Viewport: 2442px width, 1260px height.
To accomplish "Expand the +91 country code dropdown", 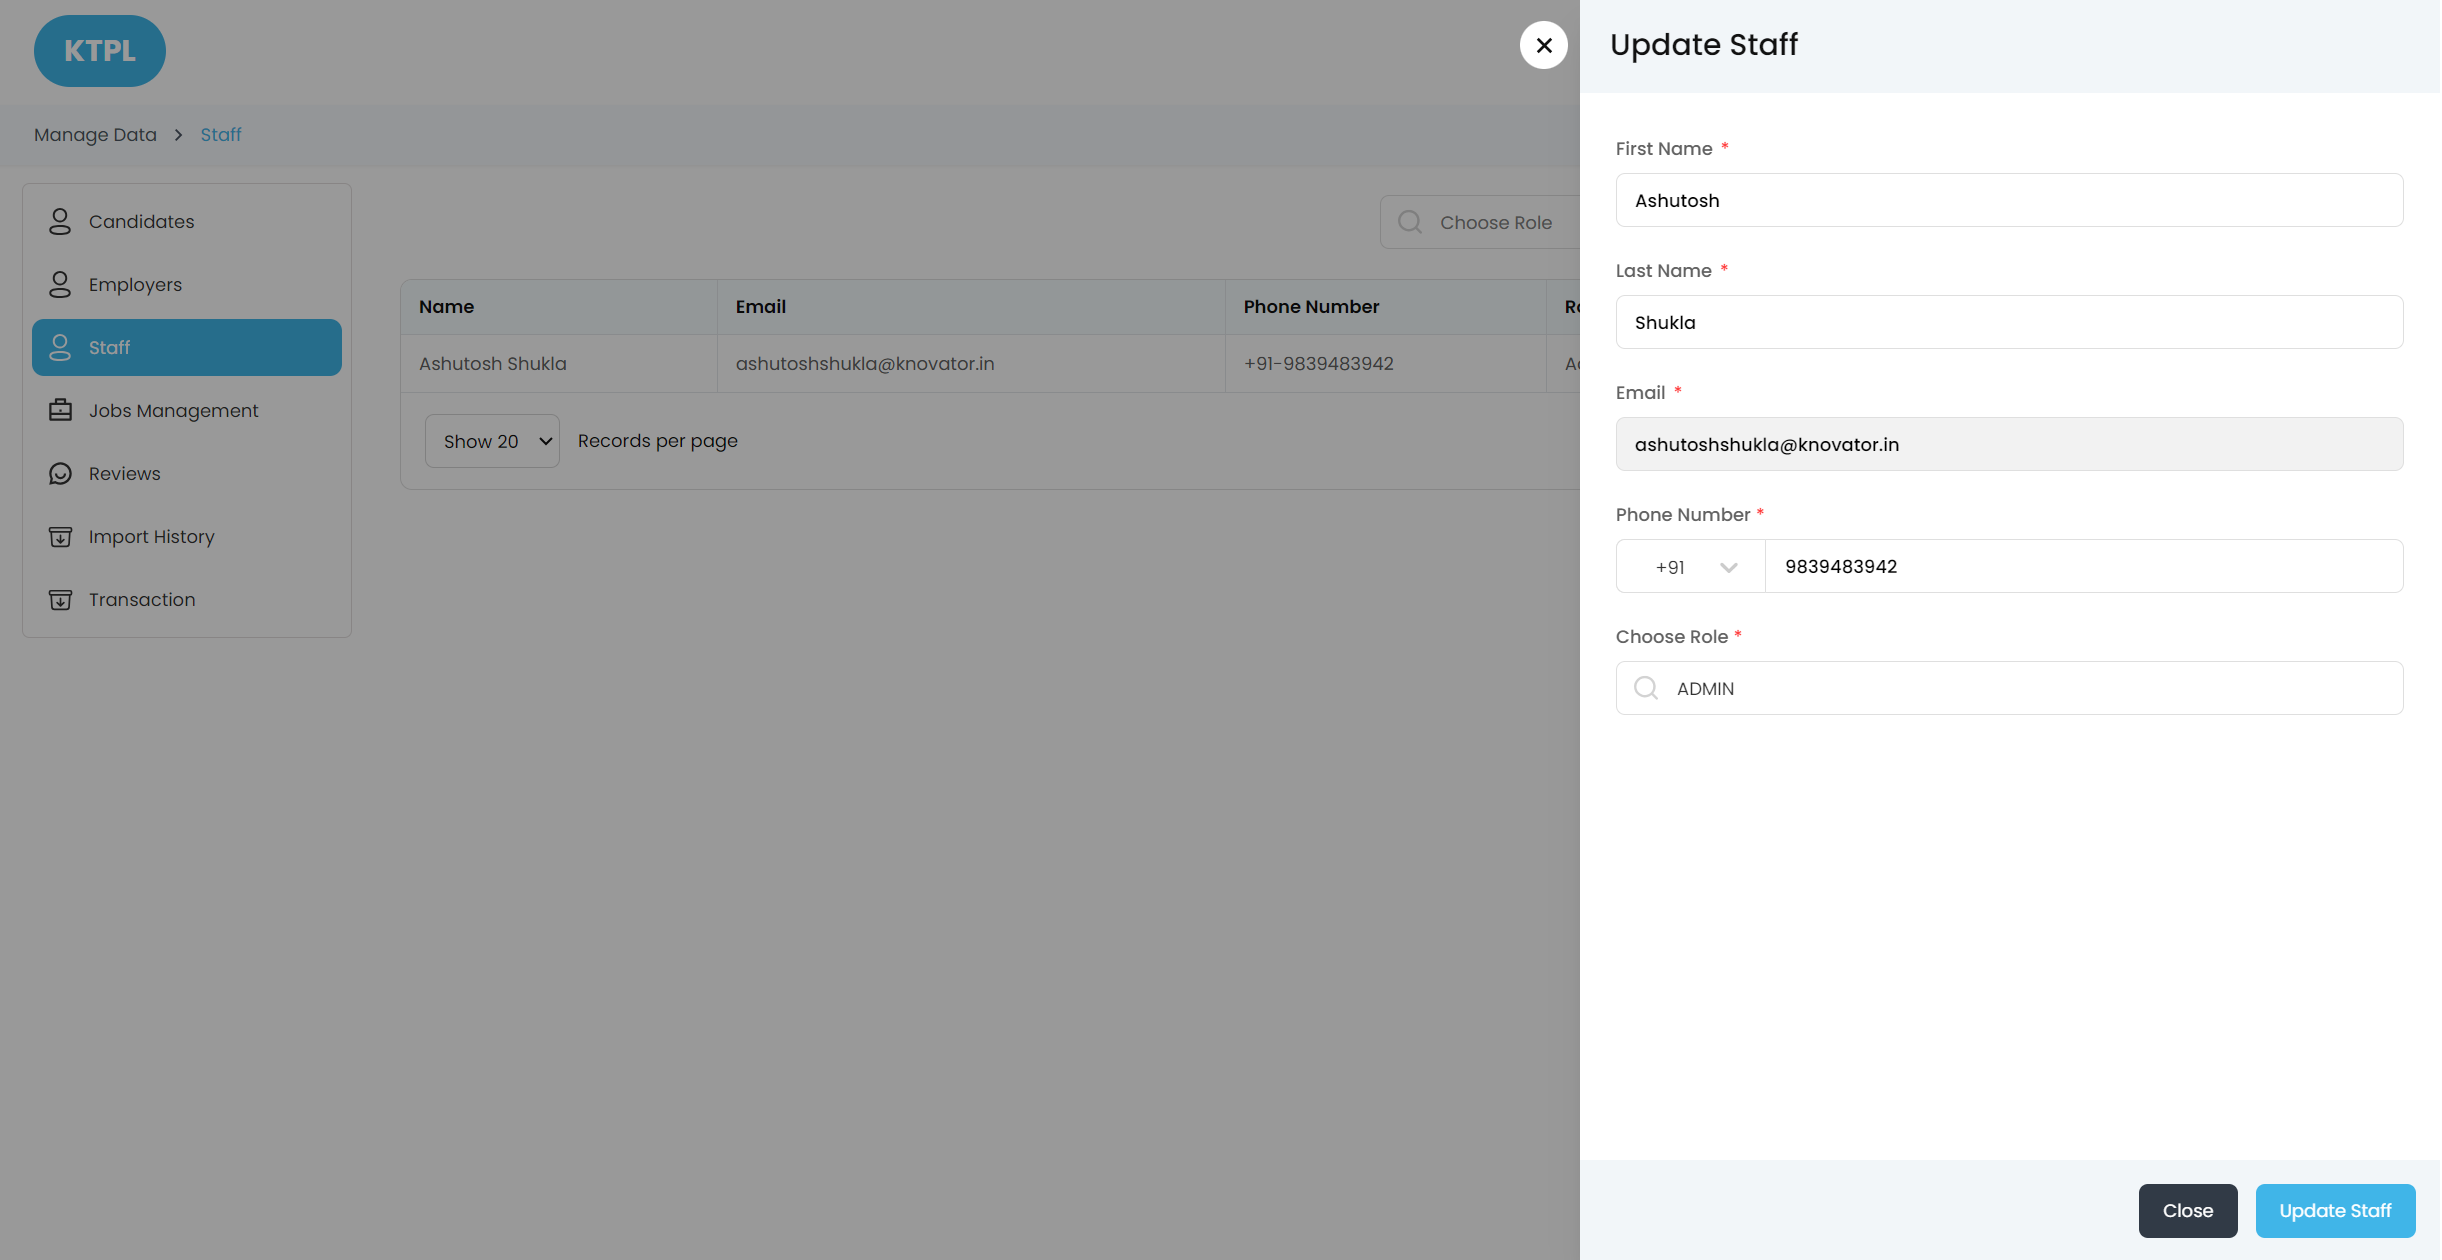I will [x=1690, y=567].
